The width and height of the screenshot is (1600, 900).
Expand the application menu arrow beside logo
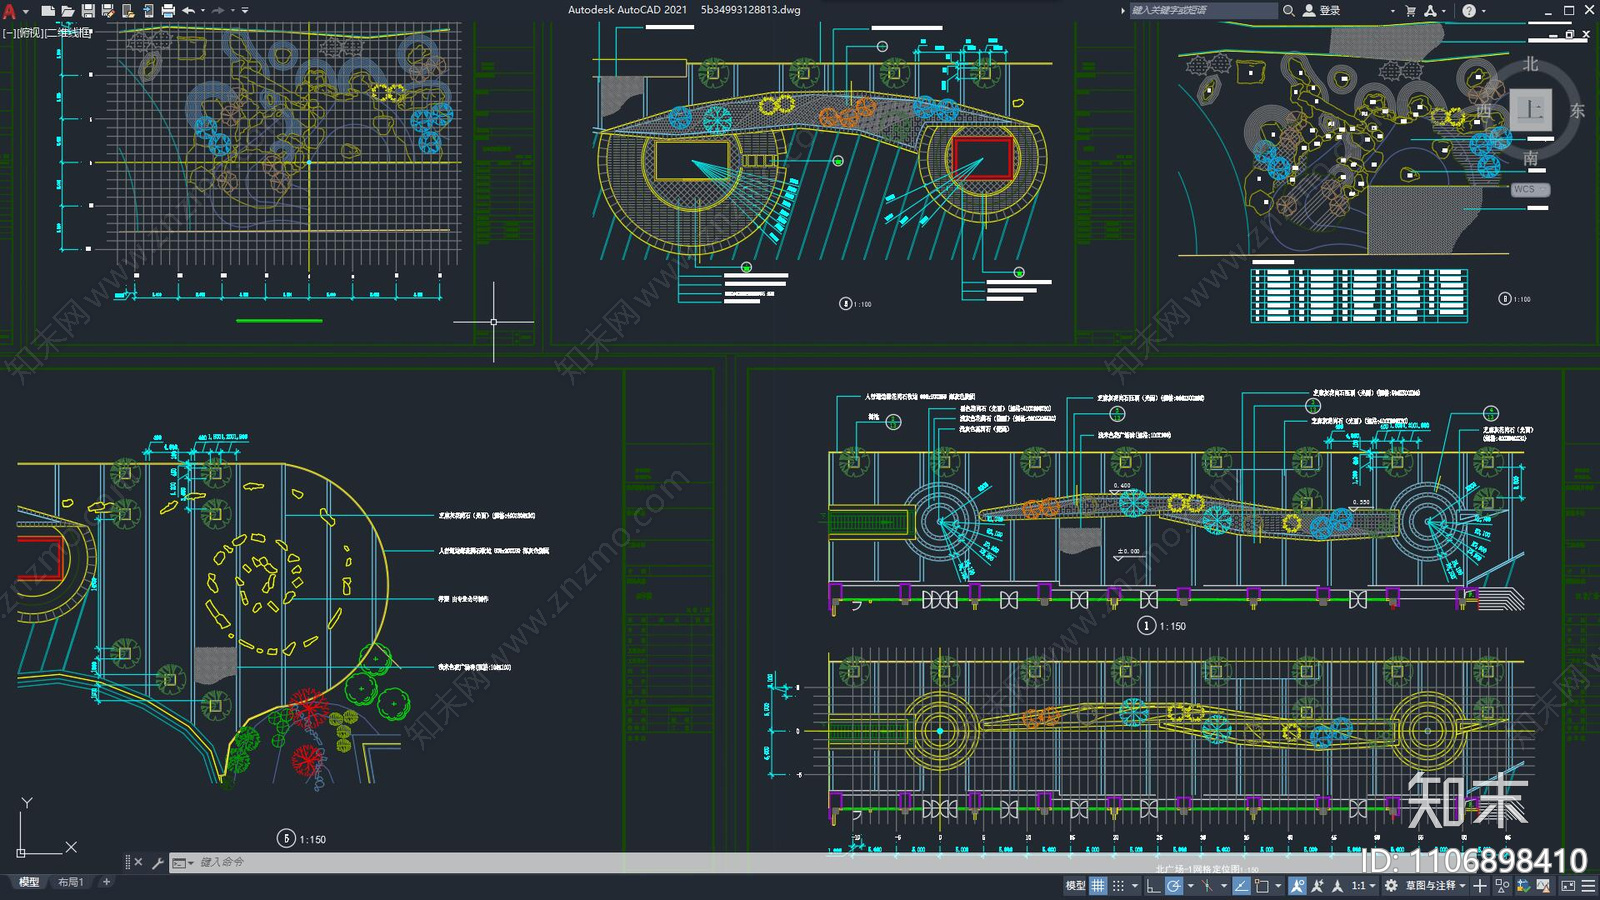26,11
